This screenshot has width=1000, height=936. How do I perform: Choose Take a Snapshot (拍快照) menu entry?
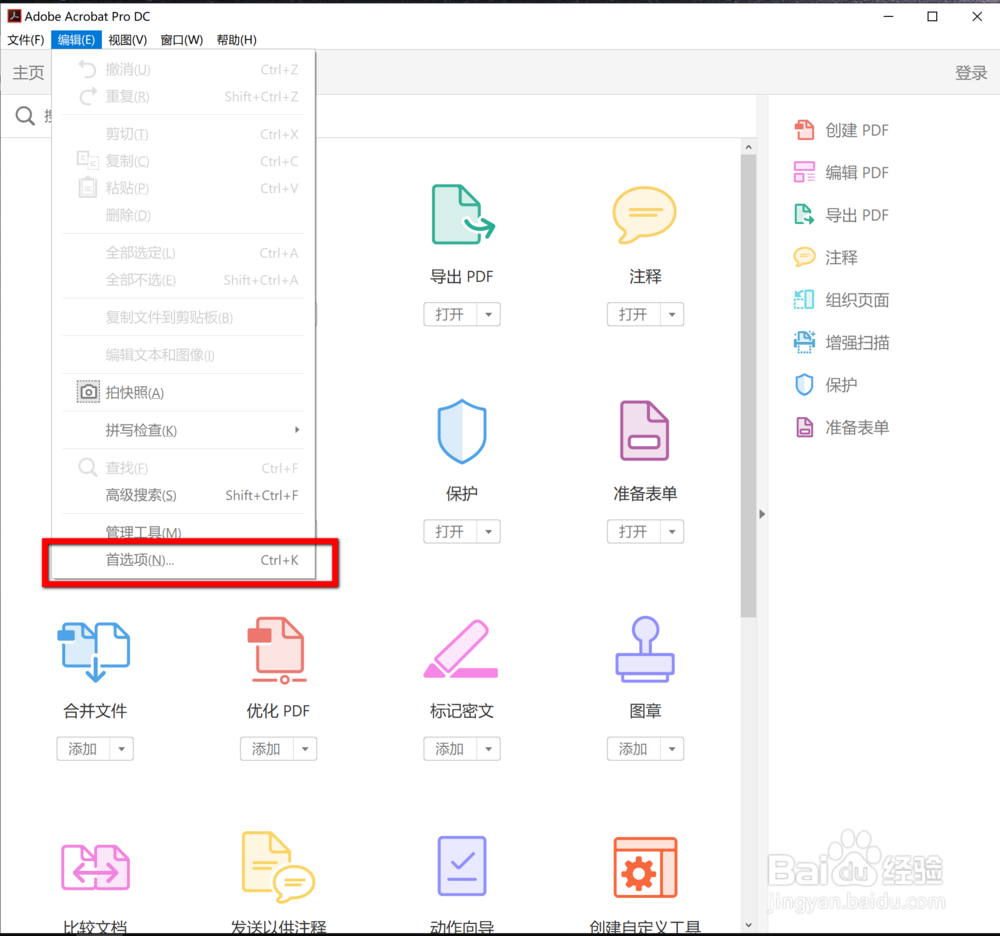(x=184, y=393)
